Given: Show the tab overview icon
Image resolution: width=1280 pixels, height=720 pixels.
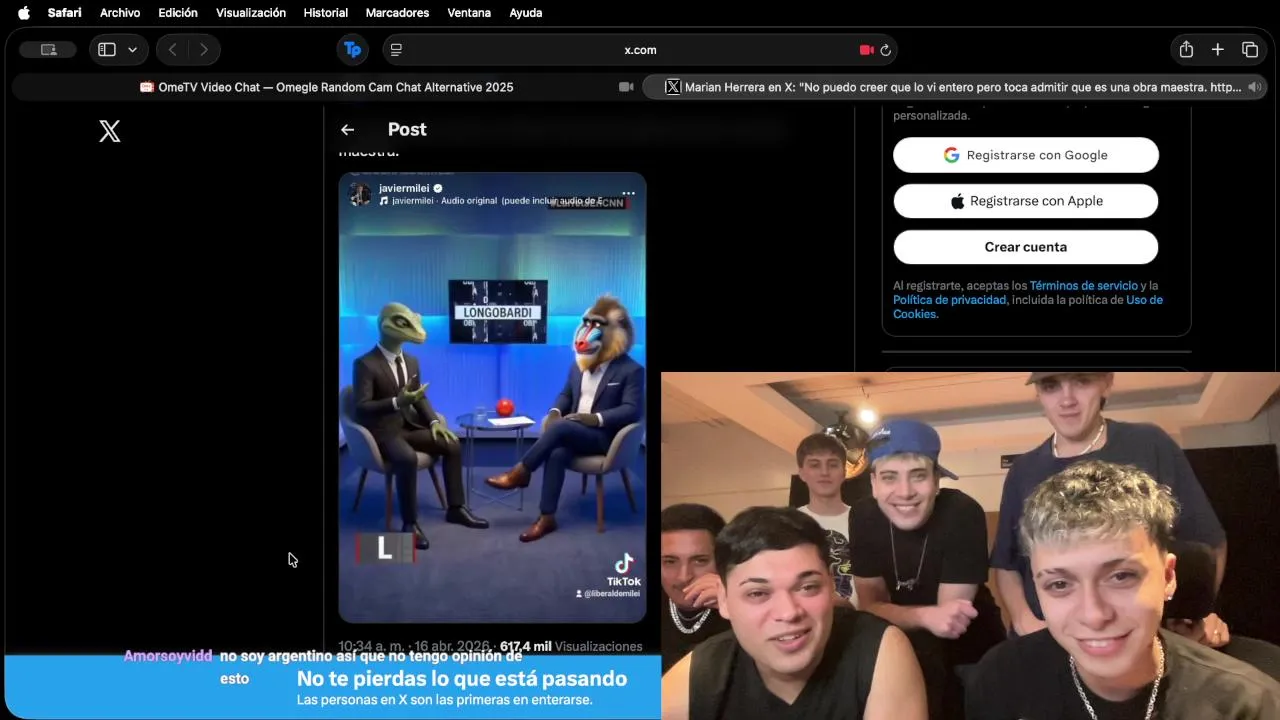Looking at the screenshot, I should point(1250,50).
